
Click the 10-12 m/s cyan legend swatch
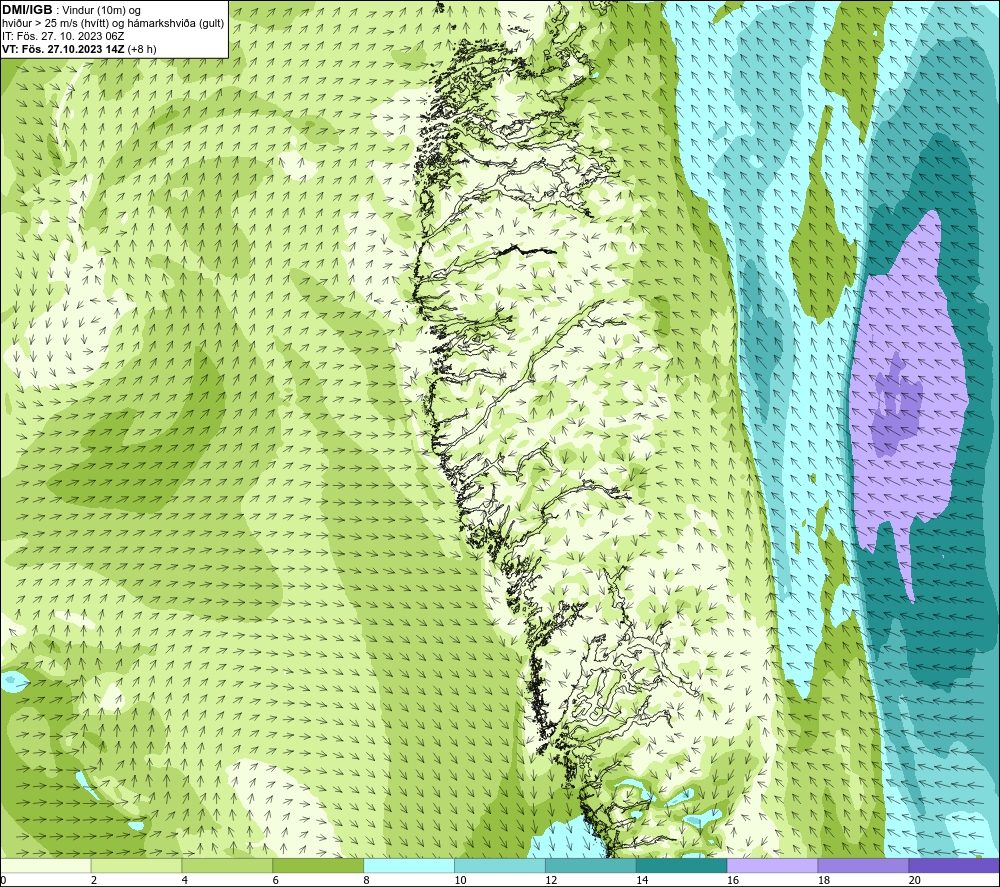pos(499,866)
